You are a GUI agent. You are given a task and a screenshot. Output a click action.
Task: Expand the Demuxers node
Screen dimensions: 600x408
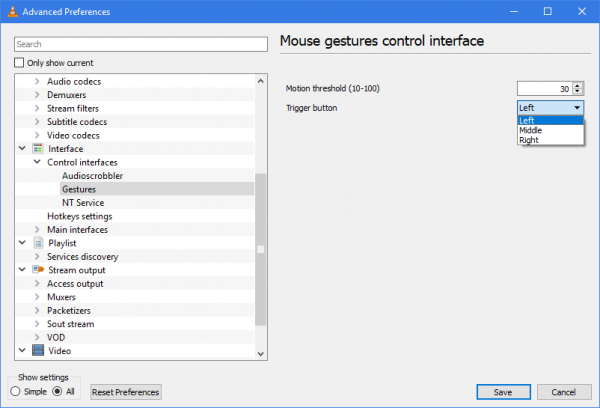[37, 95]
